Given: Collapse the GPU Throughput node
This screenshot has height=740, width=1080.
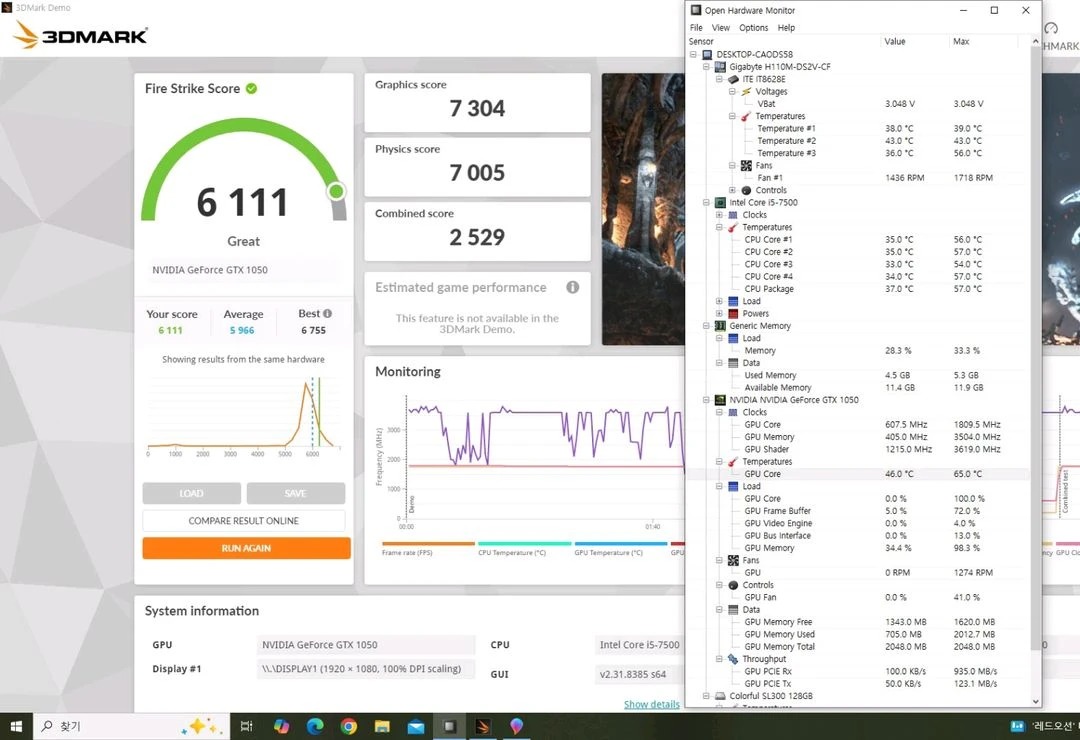Looking at the screenshot, I should [x=719, y=659].
